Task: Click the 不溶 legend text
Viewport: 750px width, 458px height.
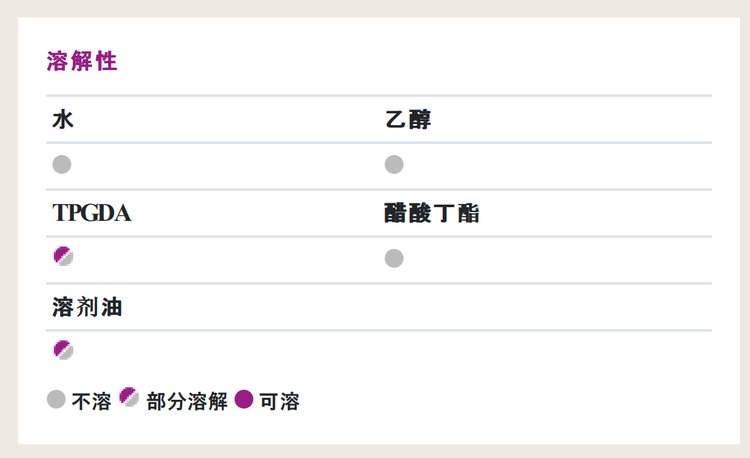Action: 91,401
